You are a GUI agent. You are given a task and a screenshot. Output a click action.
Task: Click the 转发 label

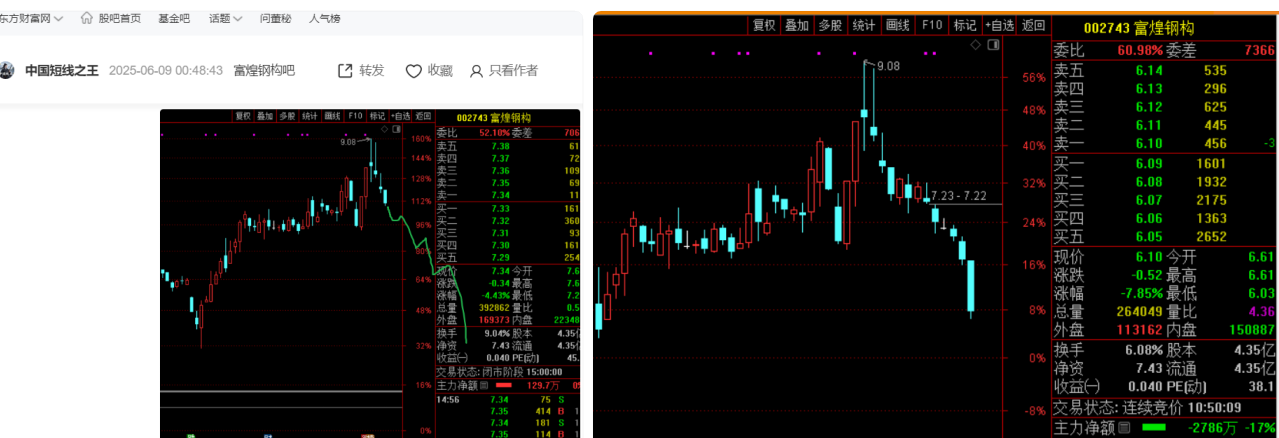click(x=372, y=70)
